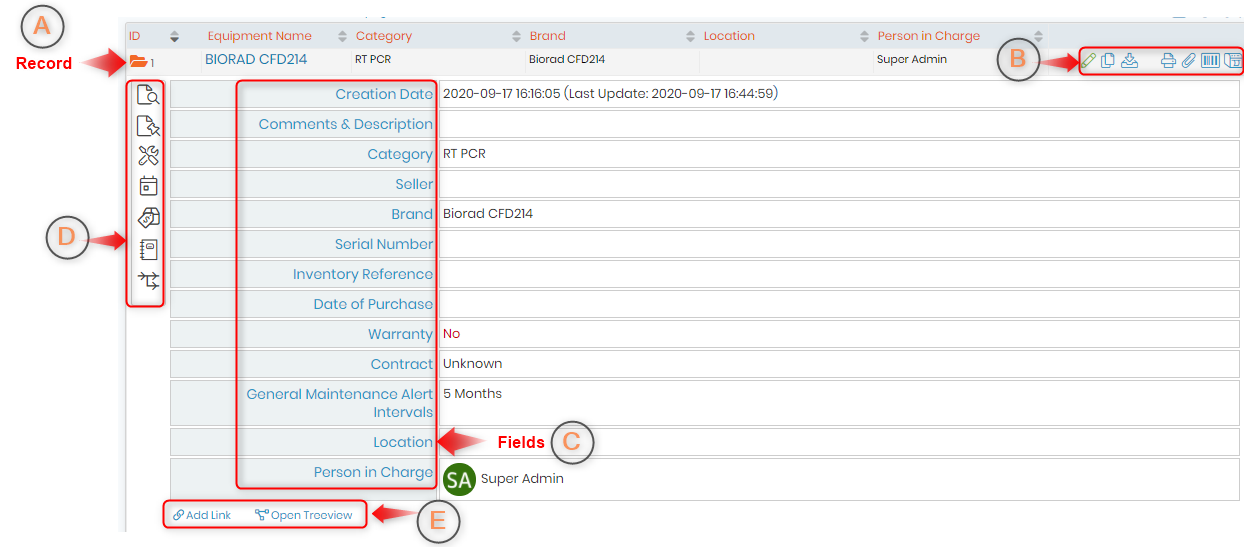Click the Person in Charge column header
Screen dimensions: 1244x547
click(929, 36)
